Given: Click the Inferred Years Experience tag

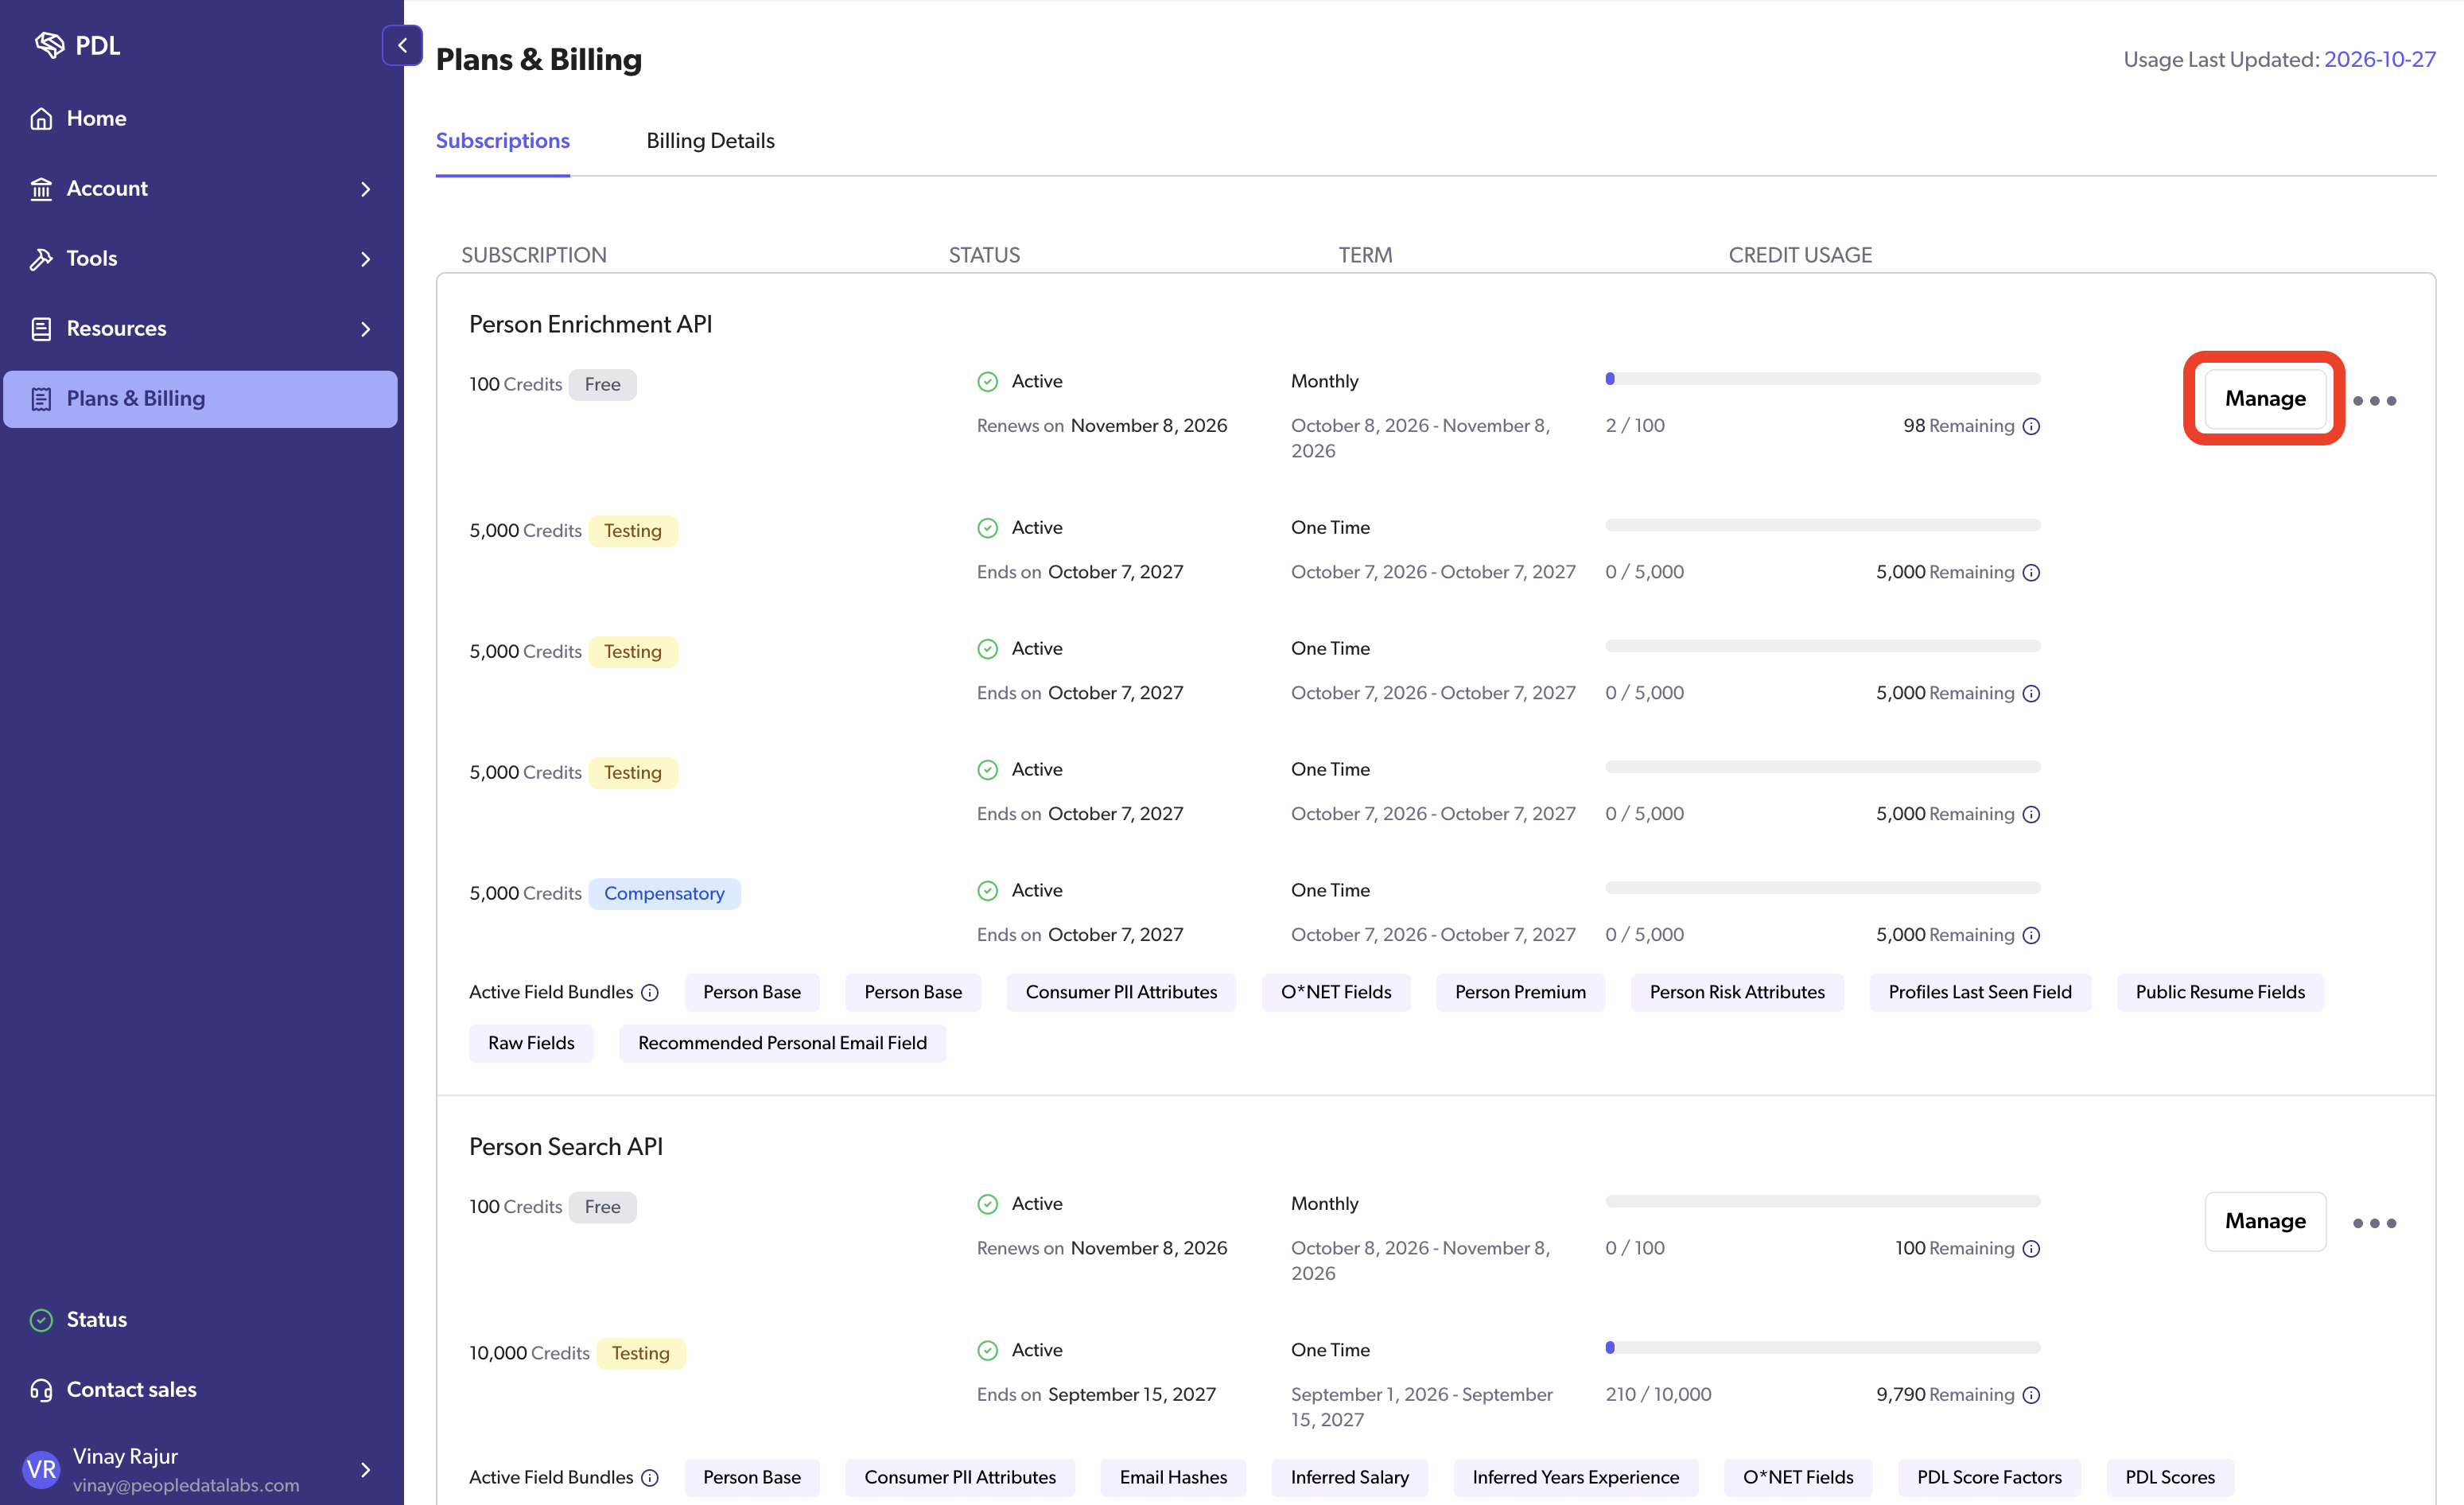Looking at the screenshot, I should pos(1575,1478).
